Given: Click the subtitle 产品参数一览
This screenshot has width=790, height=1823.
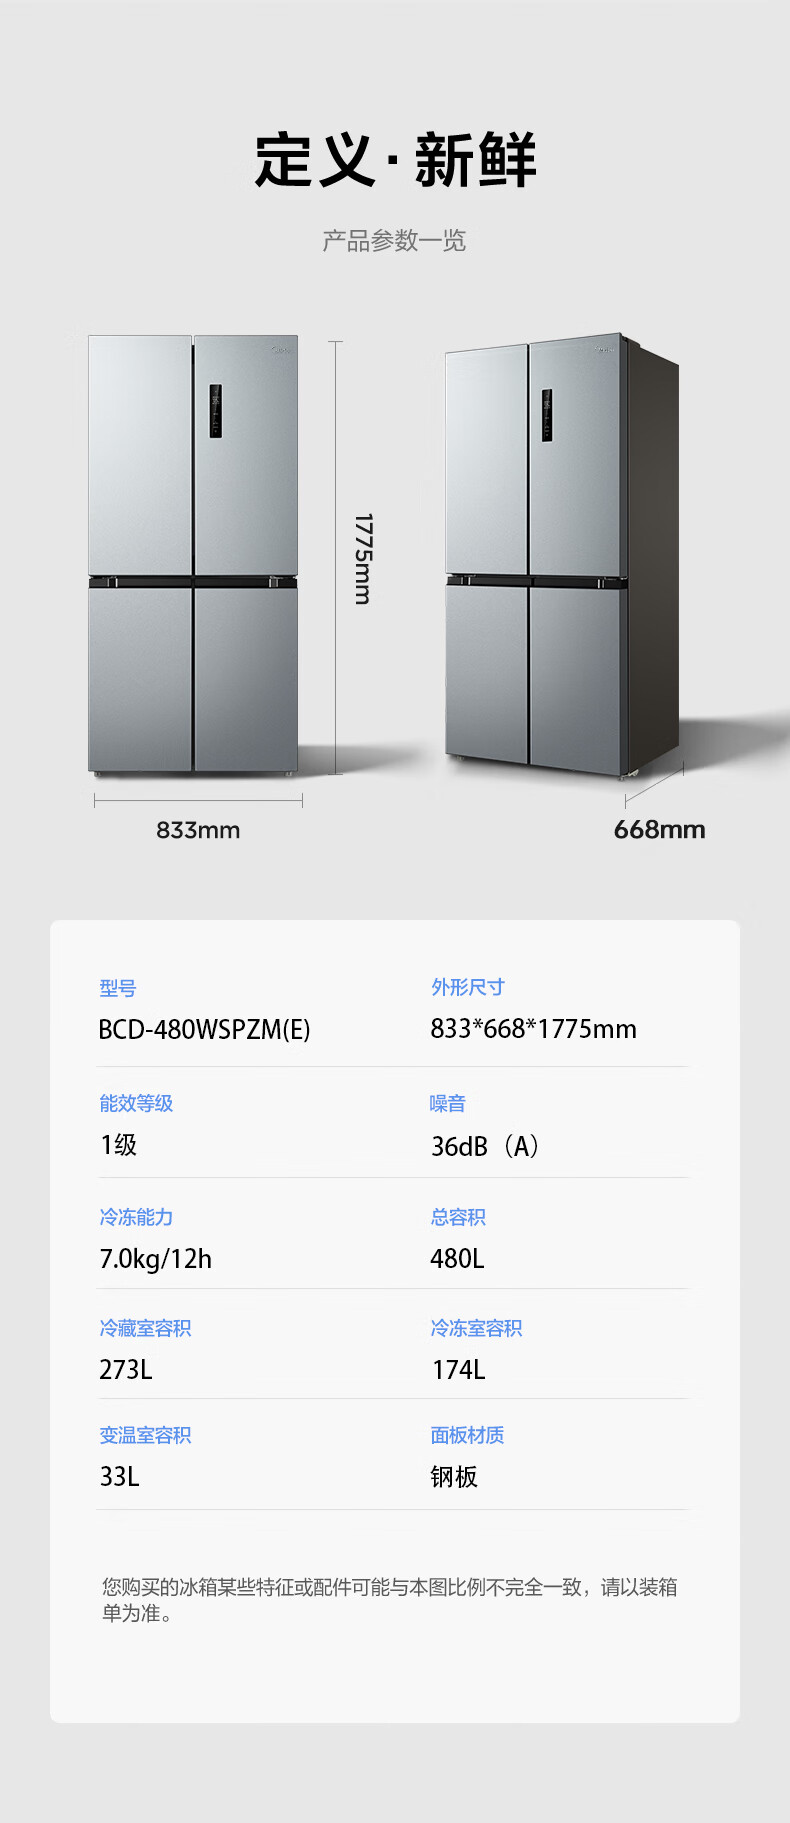Looking at the screenshot, I should coord(394,241).
